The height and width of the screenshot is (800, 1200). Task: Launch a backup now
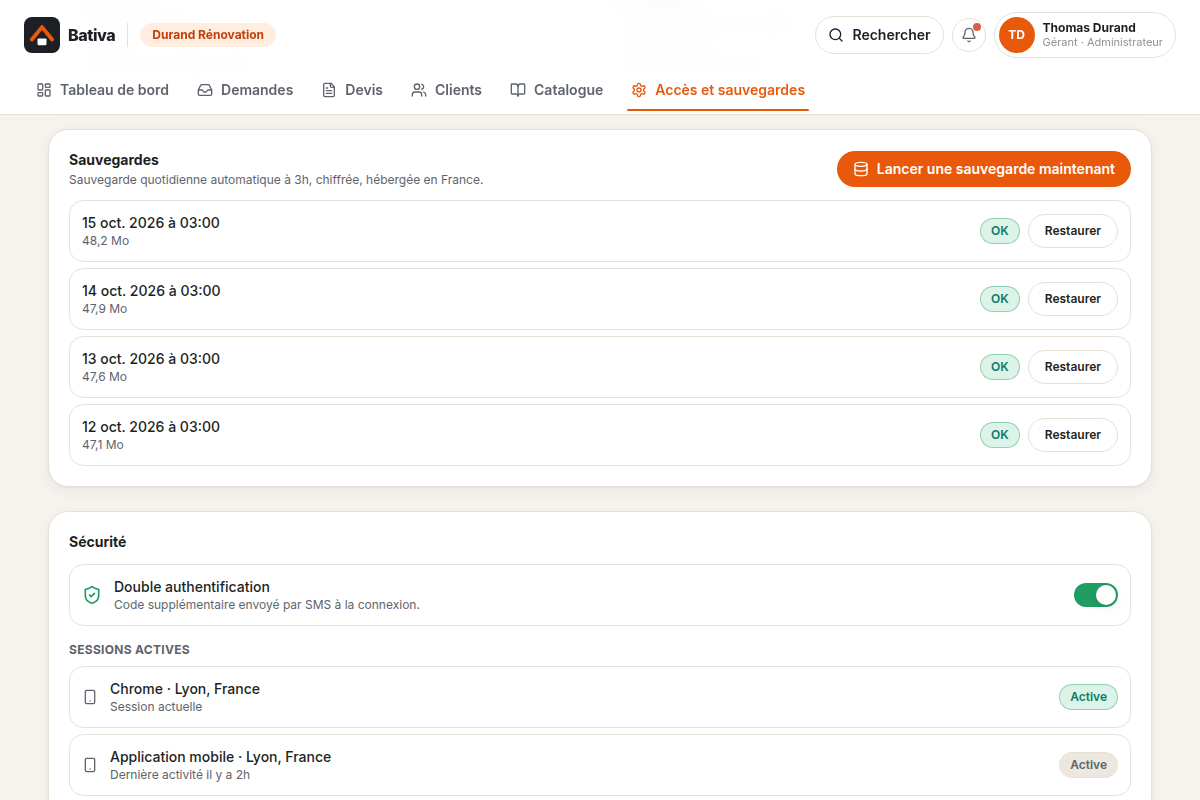(x=984, y=169)
